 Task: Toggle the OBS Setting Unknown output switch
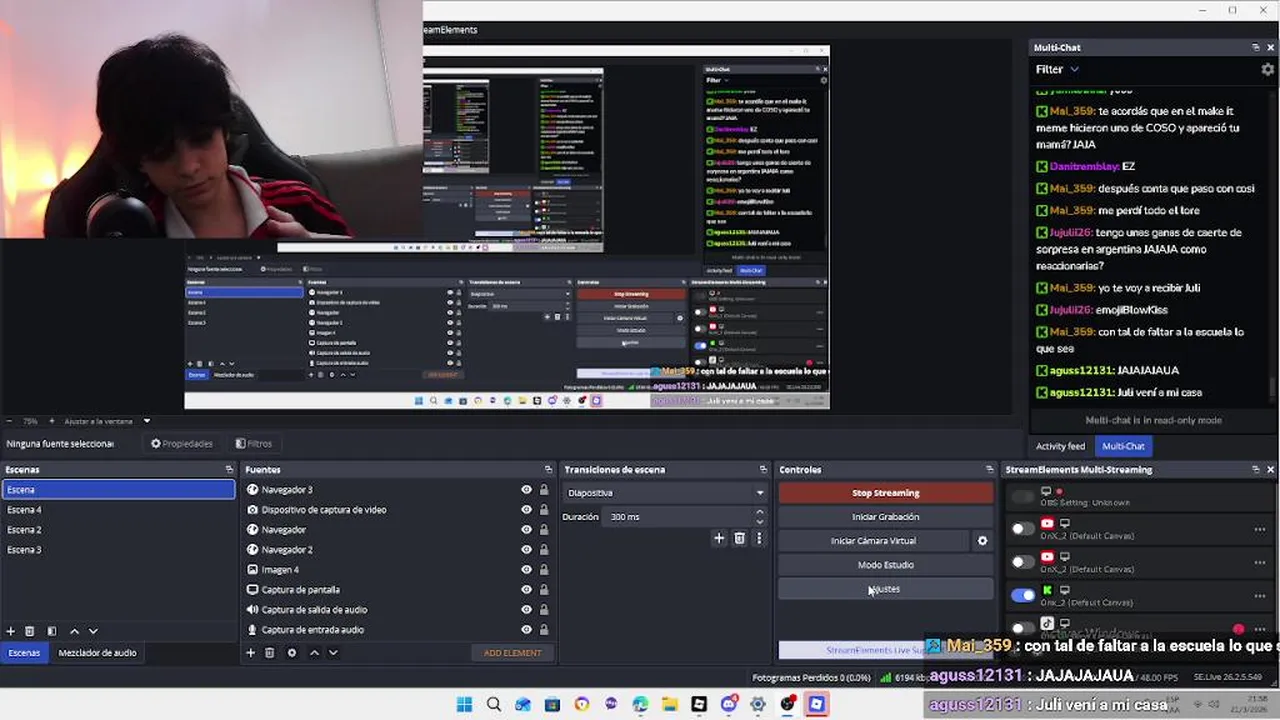click(1023, 496)
